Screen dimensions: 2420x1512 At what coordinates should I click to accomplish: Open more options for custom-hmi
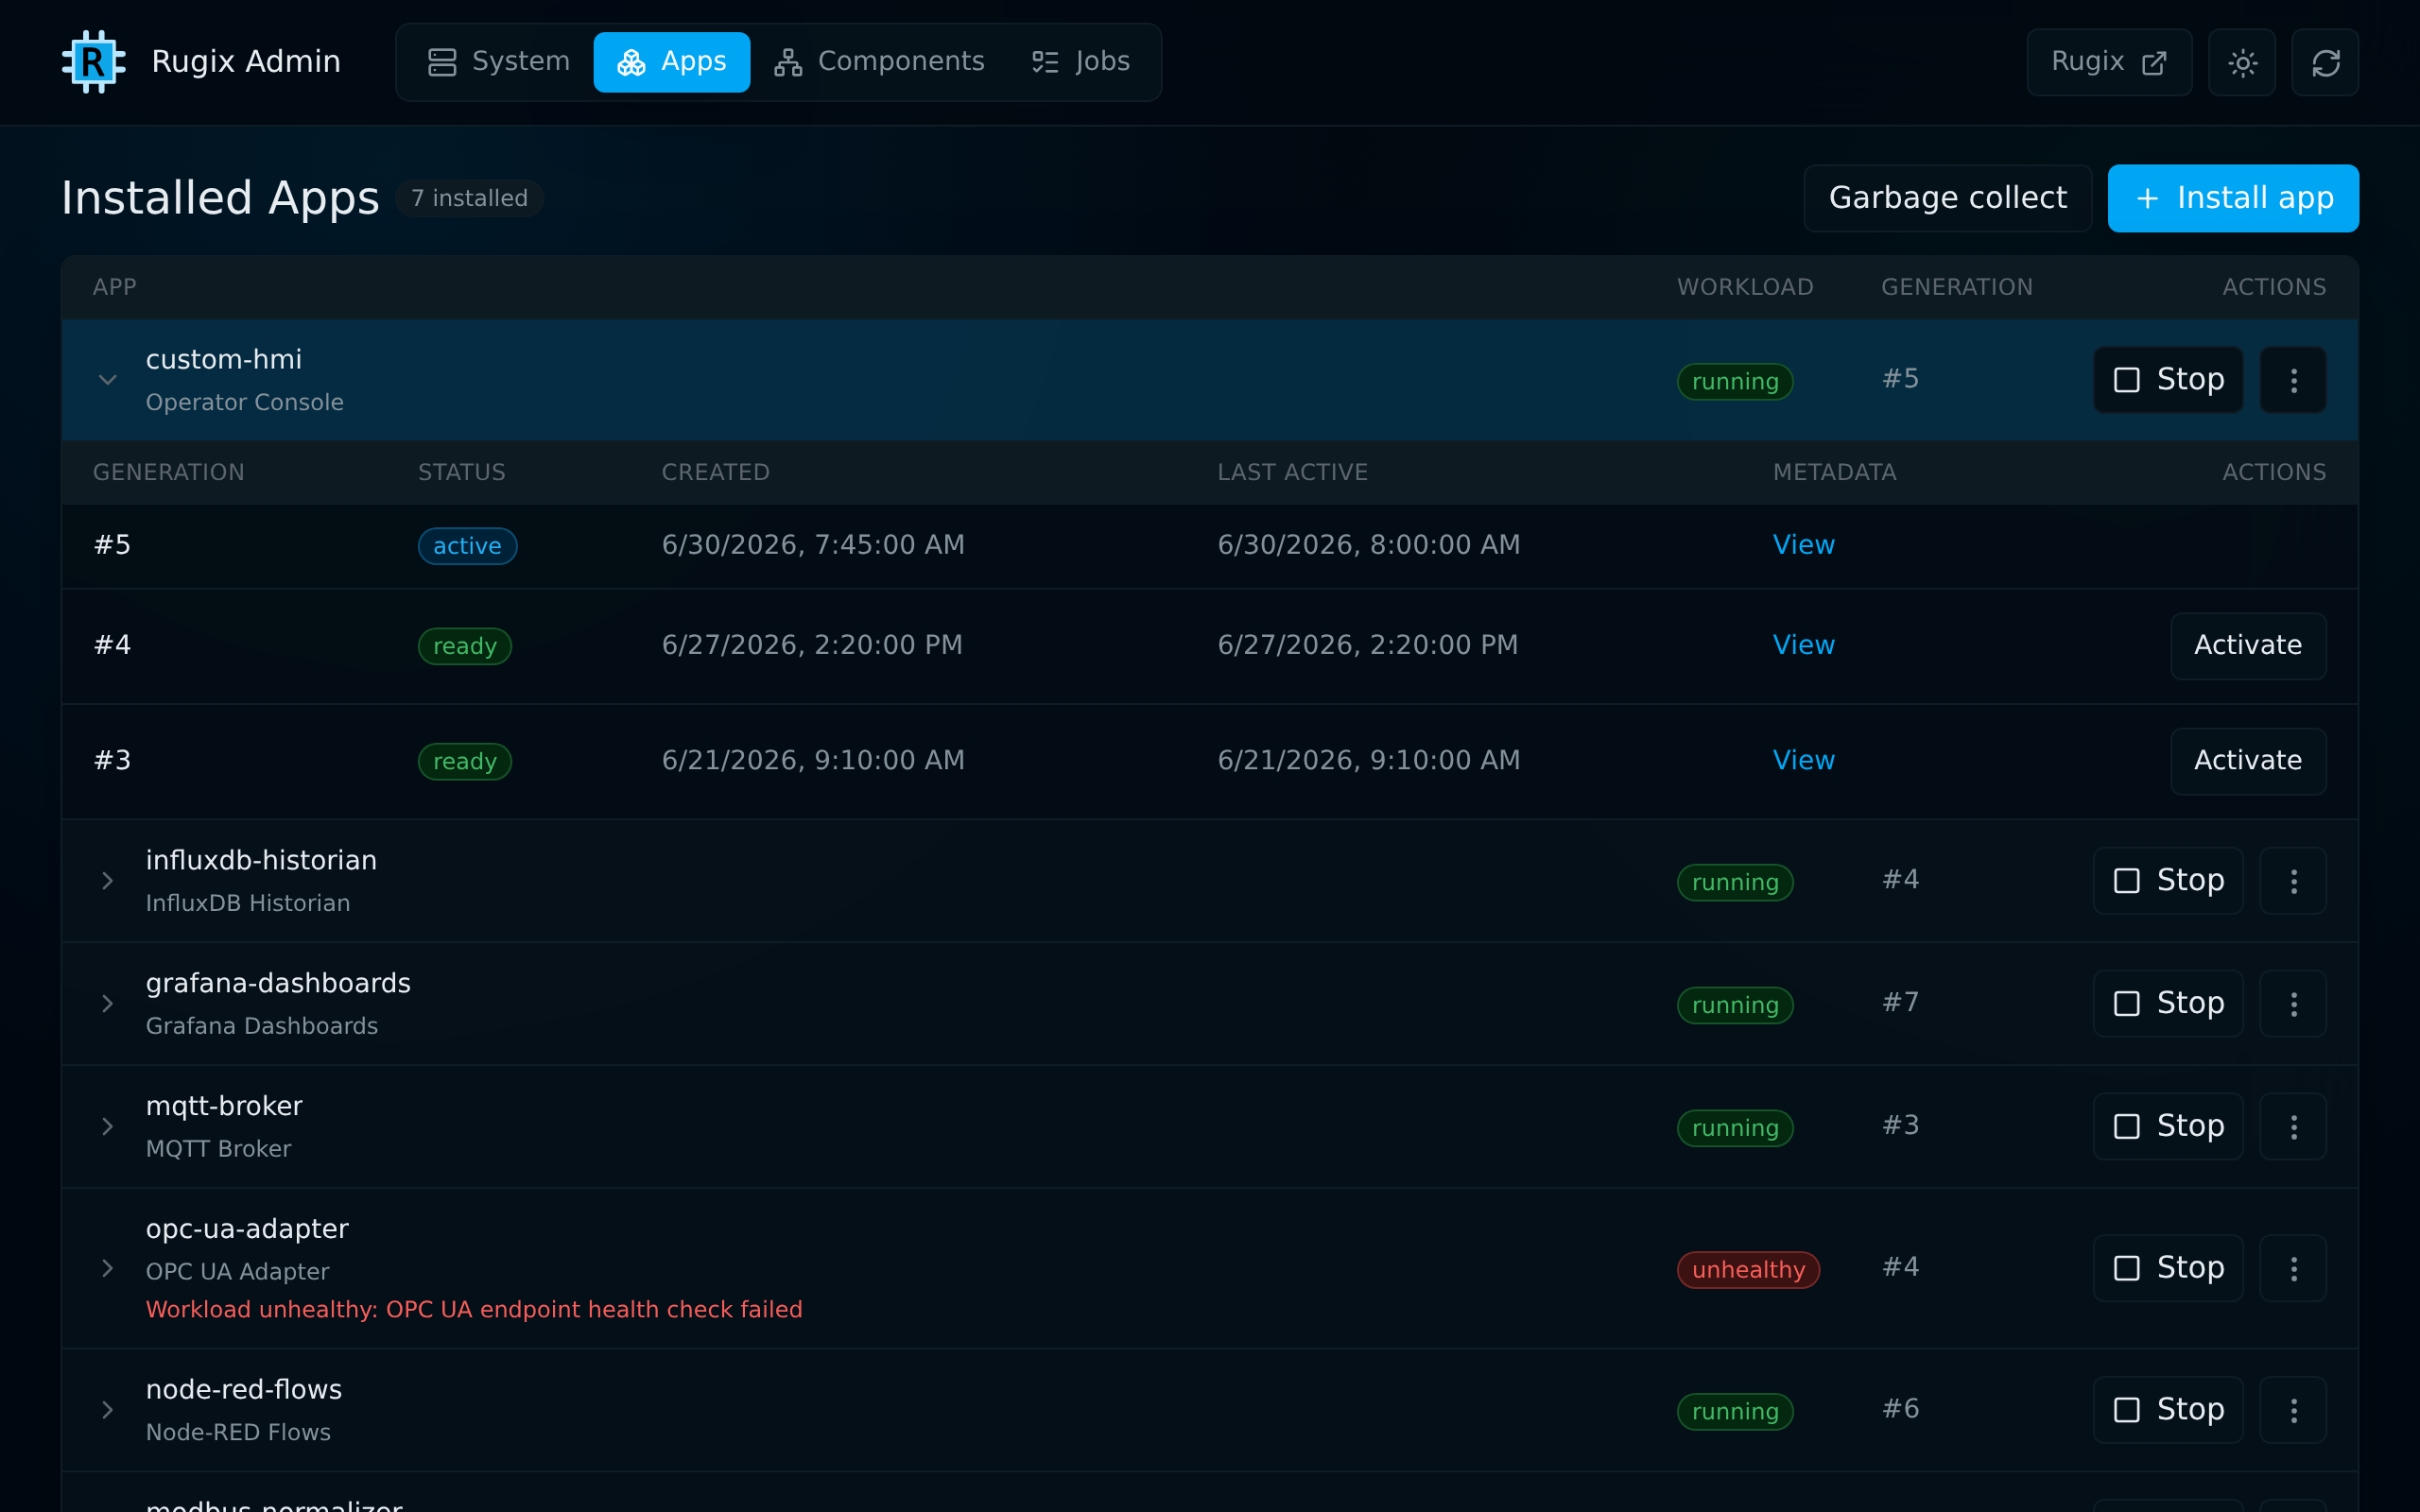point(2293,380)
